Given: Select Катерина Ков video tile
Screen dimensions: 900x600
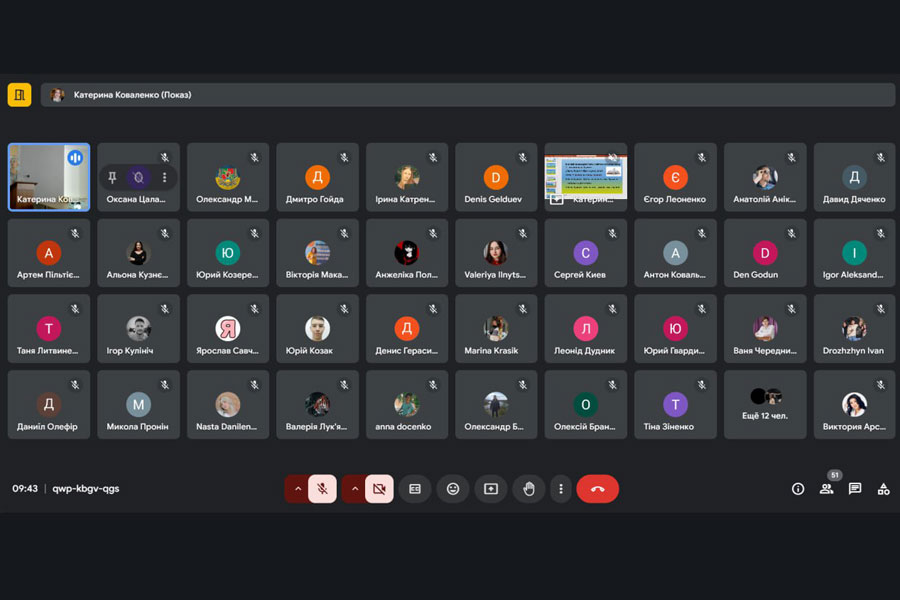Looking at the screenshot, I should point(49,177).
